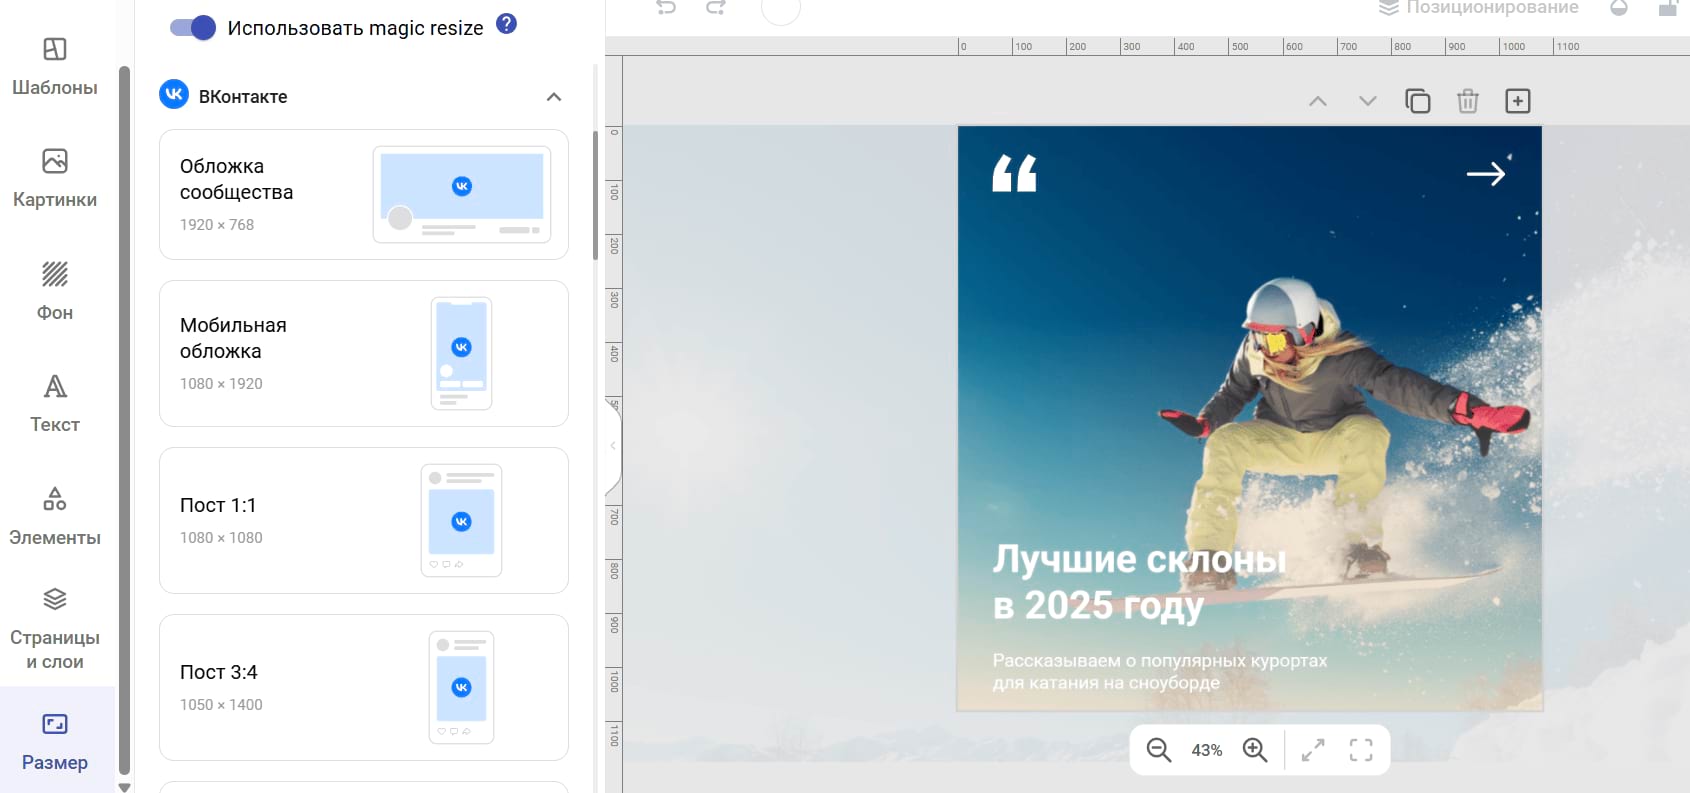Click the Пост 1:1 preview thumbnail
The height and width of the screenshot is (793, 1690).
coord(461,520)
